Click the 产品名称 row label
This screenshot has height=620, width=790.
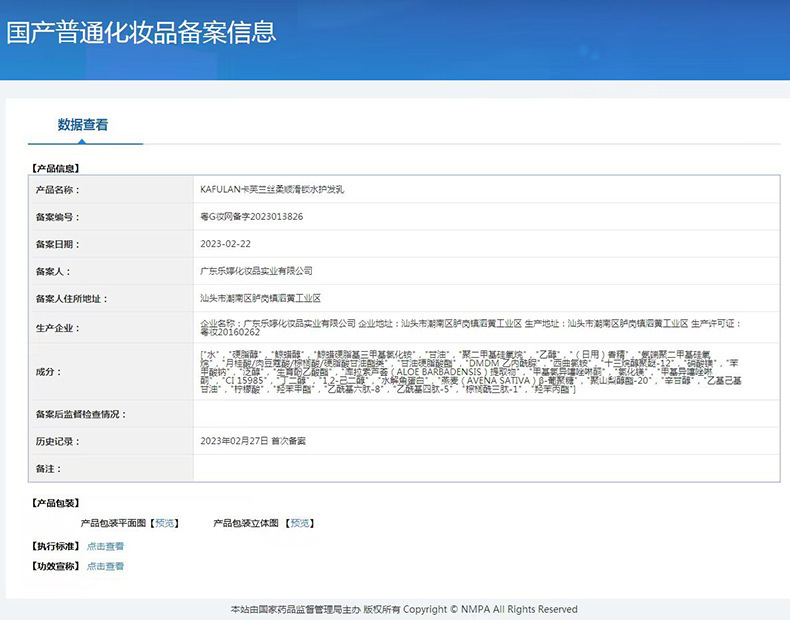(57, 190)
